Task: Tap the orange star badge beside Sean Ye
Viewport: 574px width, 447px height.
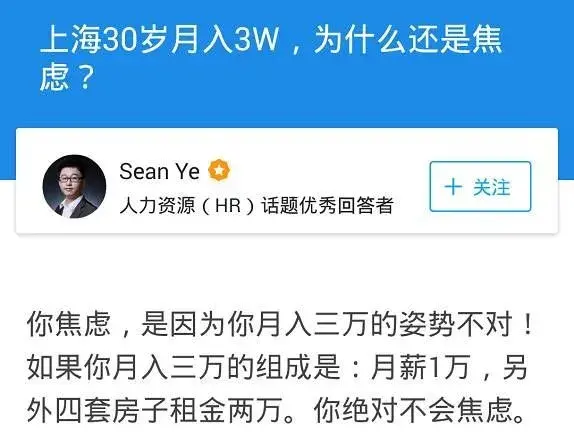Action: tap(219, 170)
